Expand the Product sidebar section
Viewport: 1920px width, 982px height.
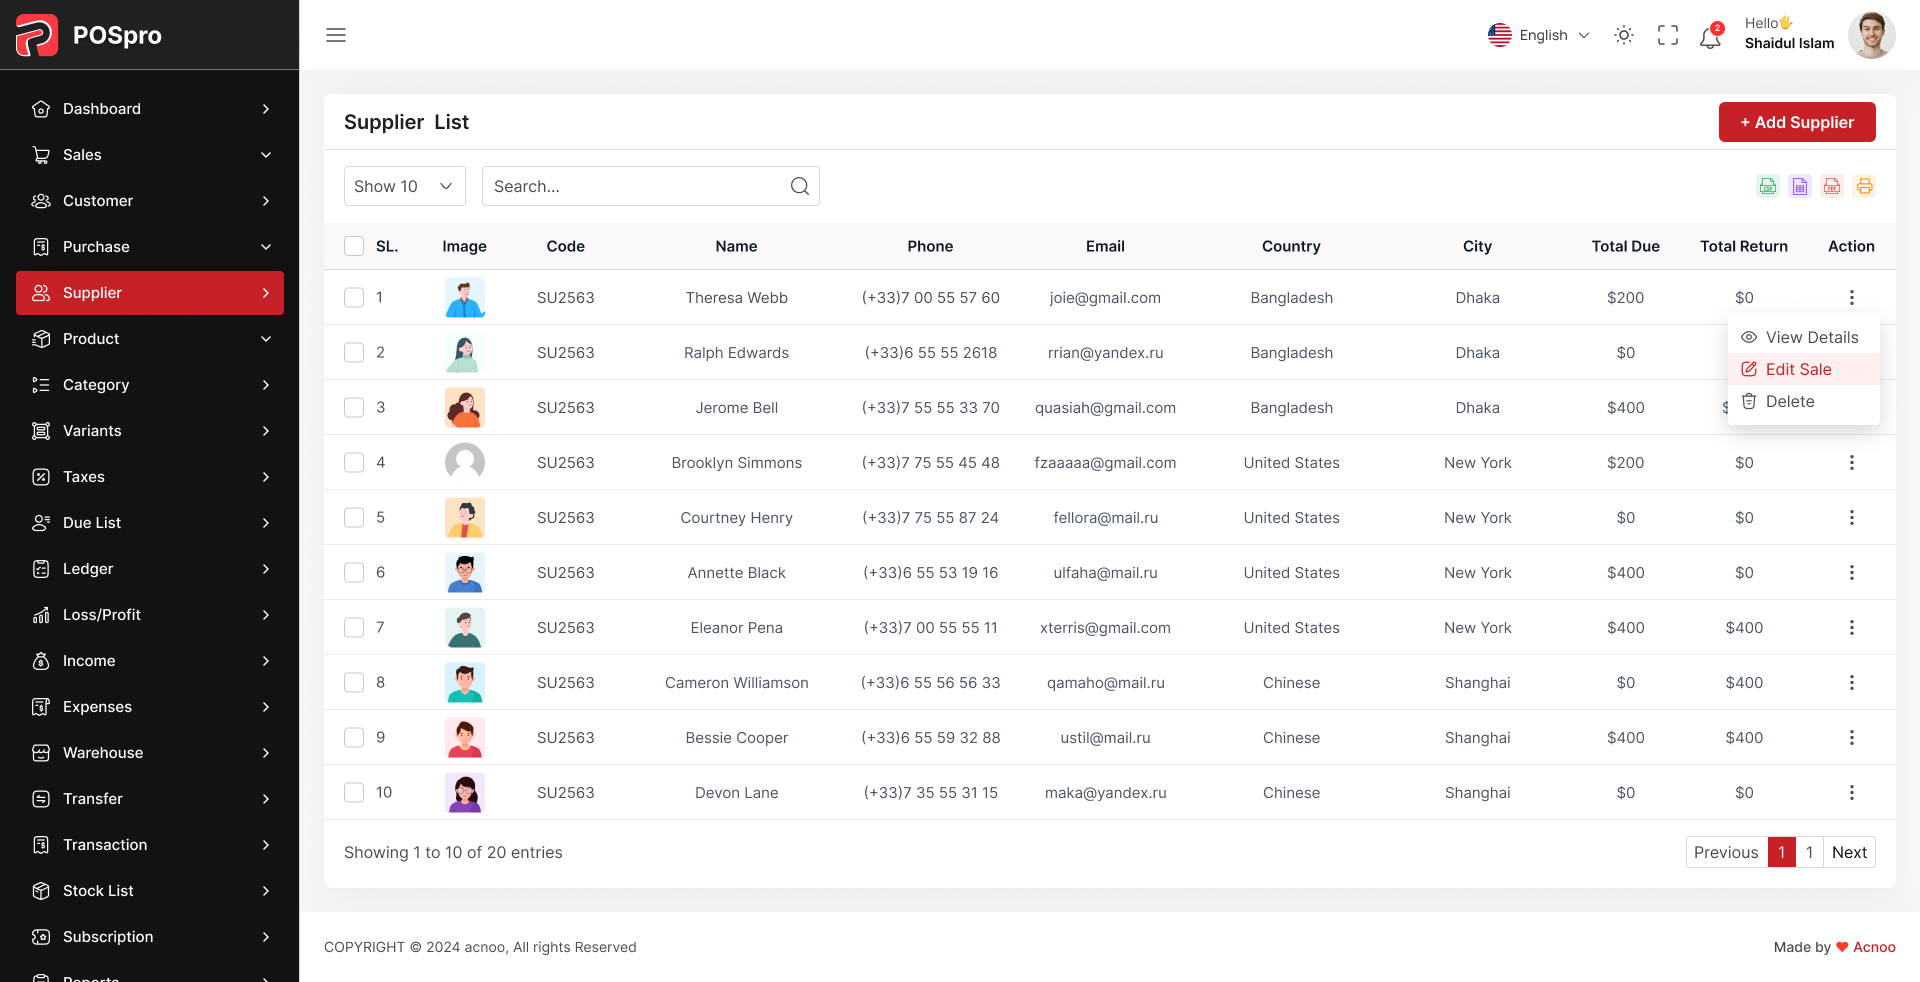click(149, 339)
